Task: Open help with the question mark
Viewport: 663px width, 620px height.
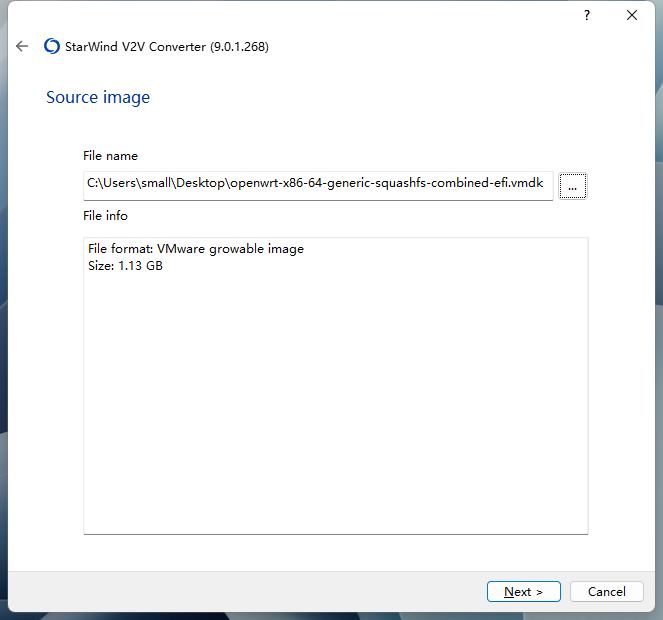Action: [587, 15]
